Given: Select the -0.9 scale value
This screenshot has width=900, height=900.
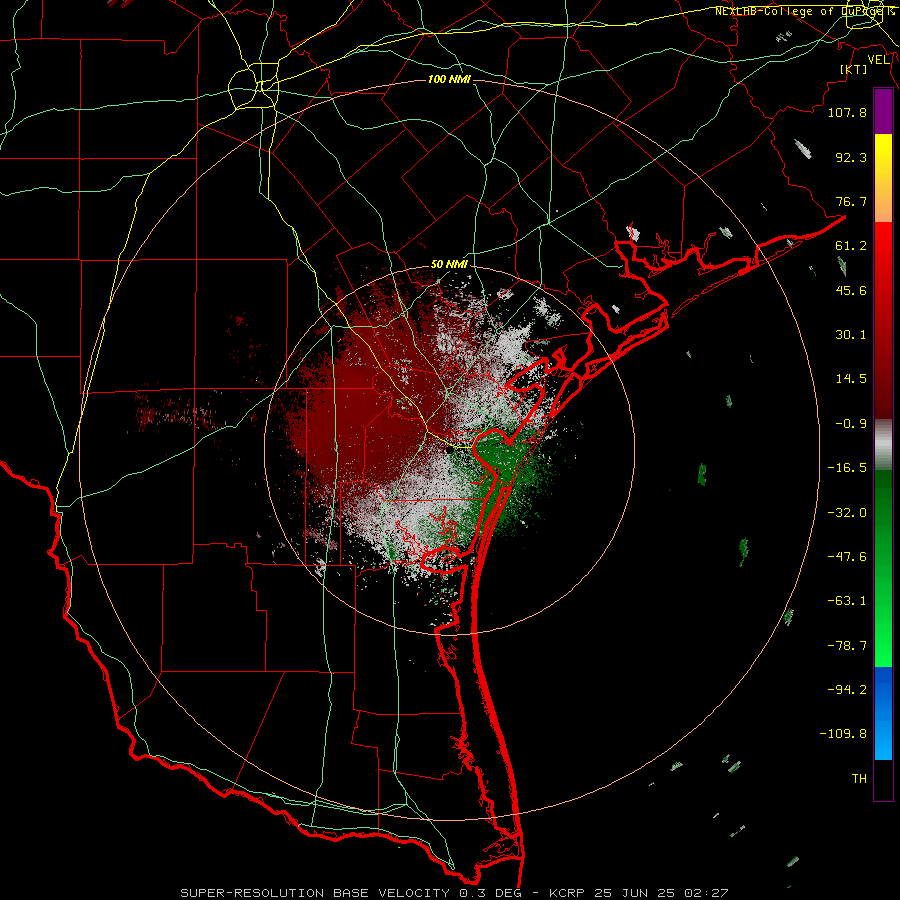Looking at the screenshot, I should point(851,424).
